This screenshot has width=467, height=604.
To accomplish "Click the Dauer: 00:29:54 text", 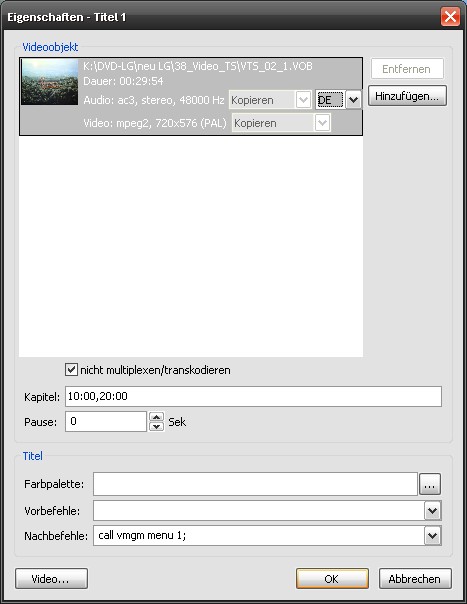I will 123,81.
